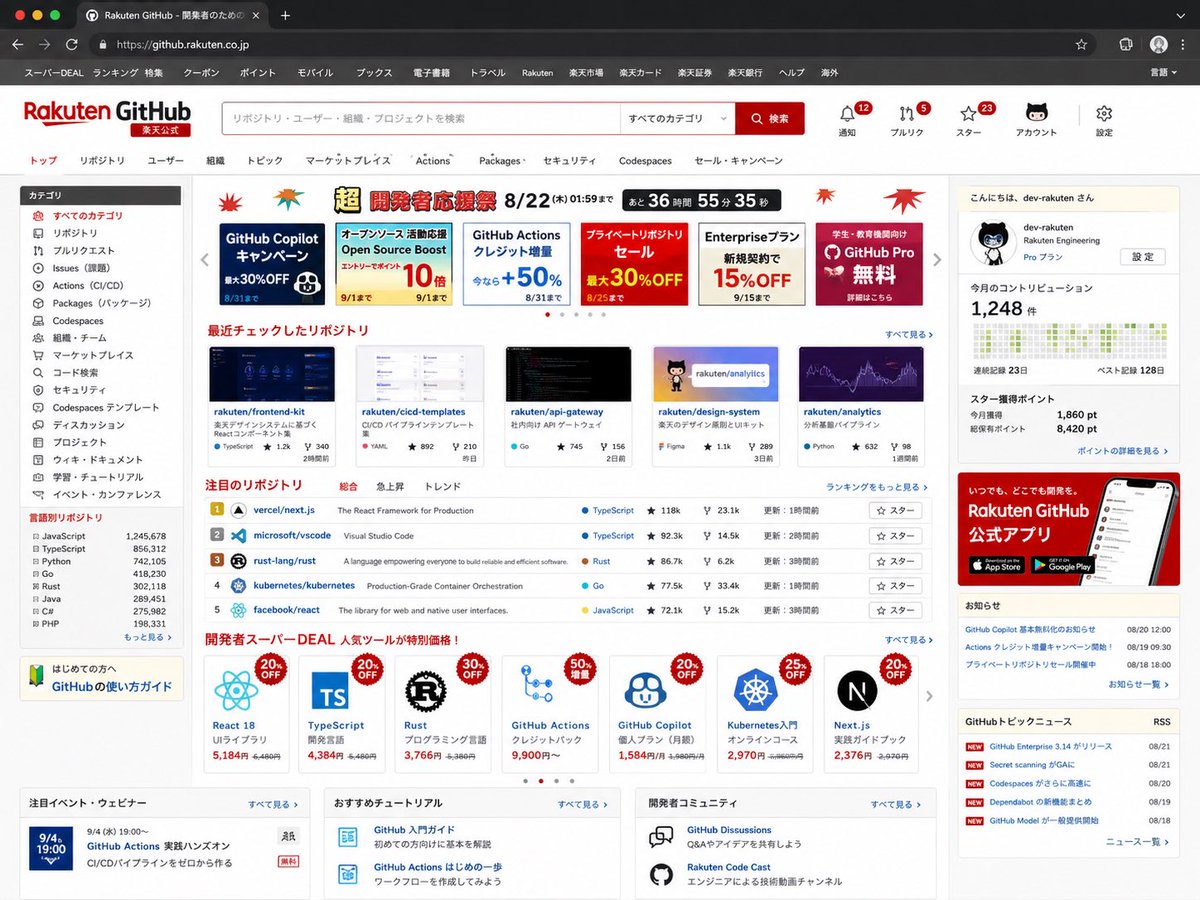Click the GitHub Copilot キャンペーン banner
This screenshot has height=900, width=1200.
272,264
